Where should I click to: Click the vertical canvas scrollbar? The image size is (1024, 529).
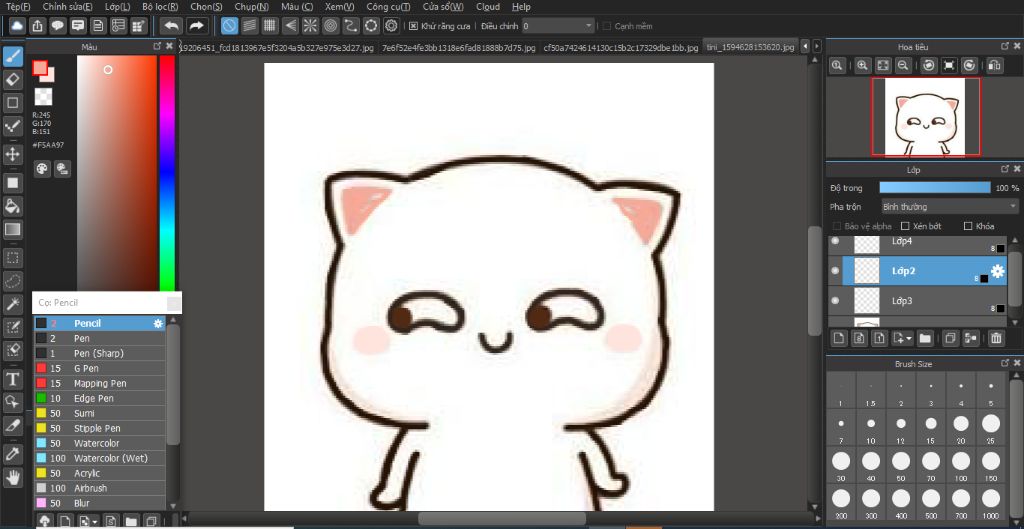(814, 281)
